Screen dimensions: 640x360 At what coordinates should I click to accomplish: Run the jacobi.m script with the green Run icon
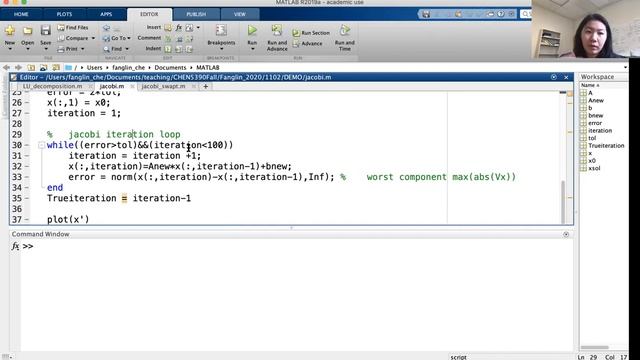[x=252, y=31]
